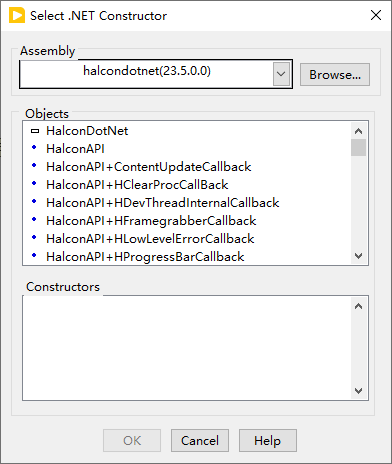Click blue bullet next to HalconAPI
Viewport: 392px width, 464px height.
point(34,147)
